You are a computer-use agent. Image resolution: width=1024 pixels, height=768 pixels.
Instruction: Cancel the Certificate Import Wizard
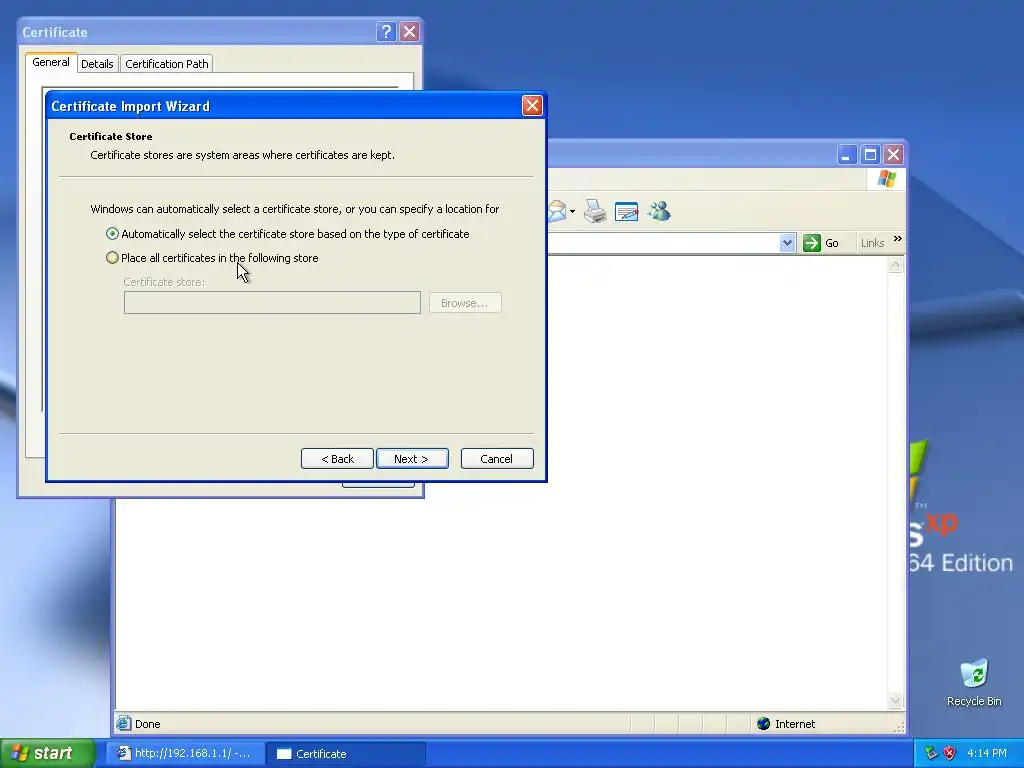pos(497,458)
